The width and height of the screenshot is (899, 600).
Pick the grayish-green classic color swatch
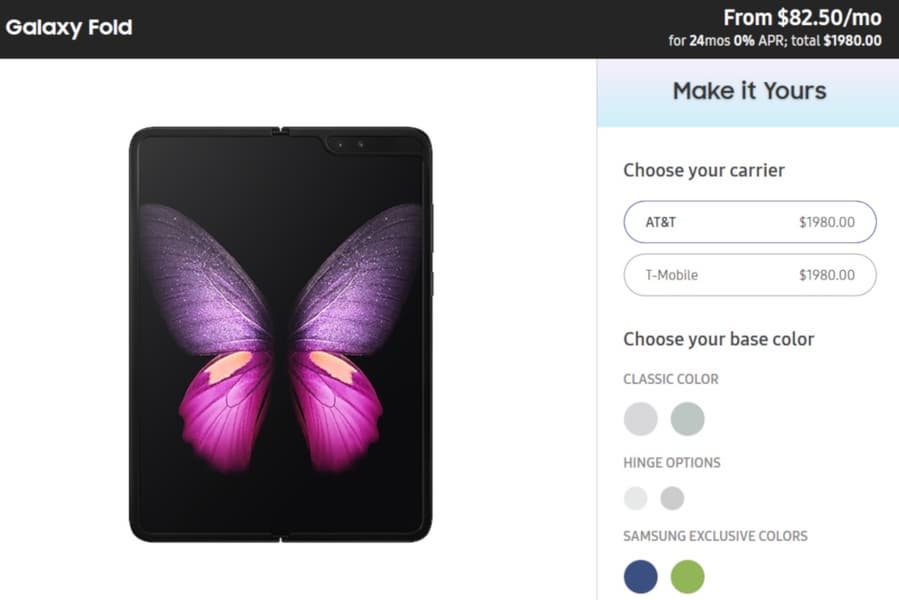pyautogui.click(x=687, y=419)
